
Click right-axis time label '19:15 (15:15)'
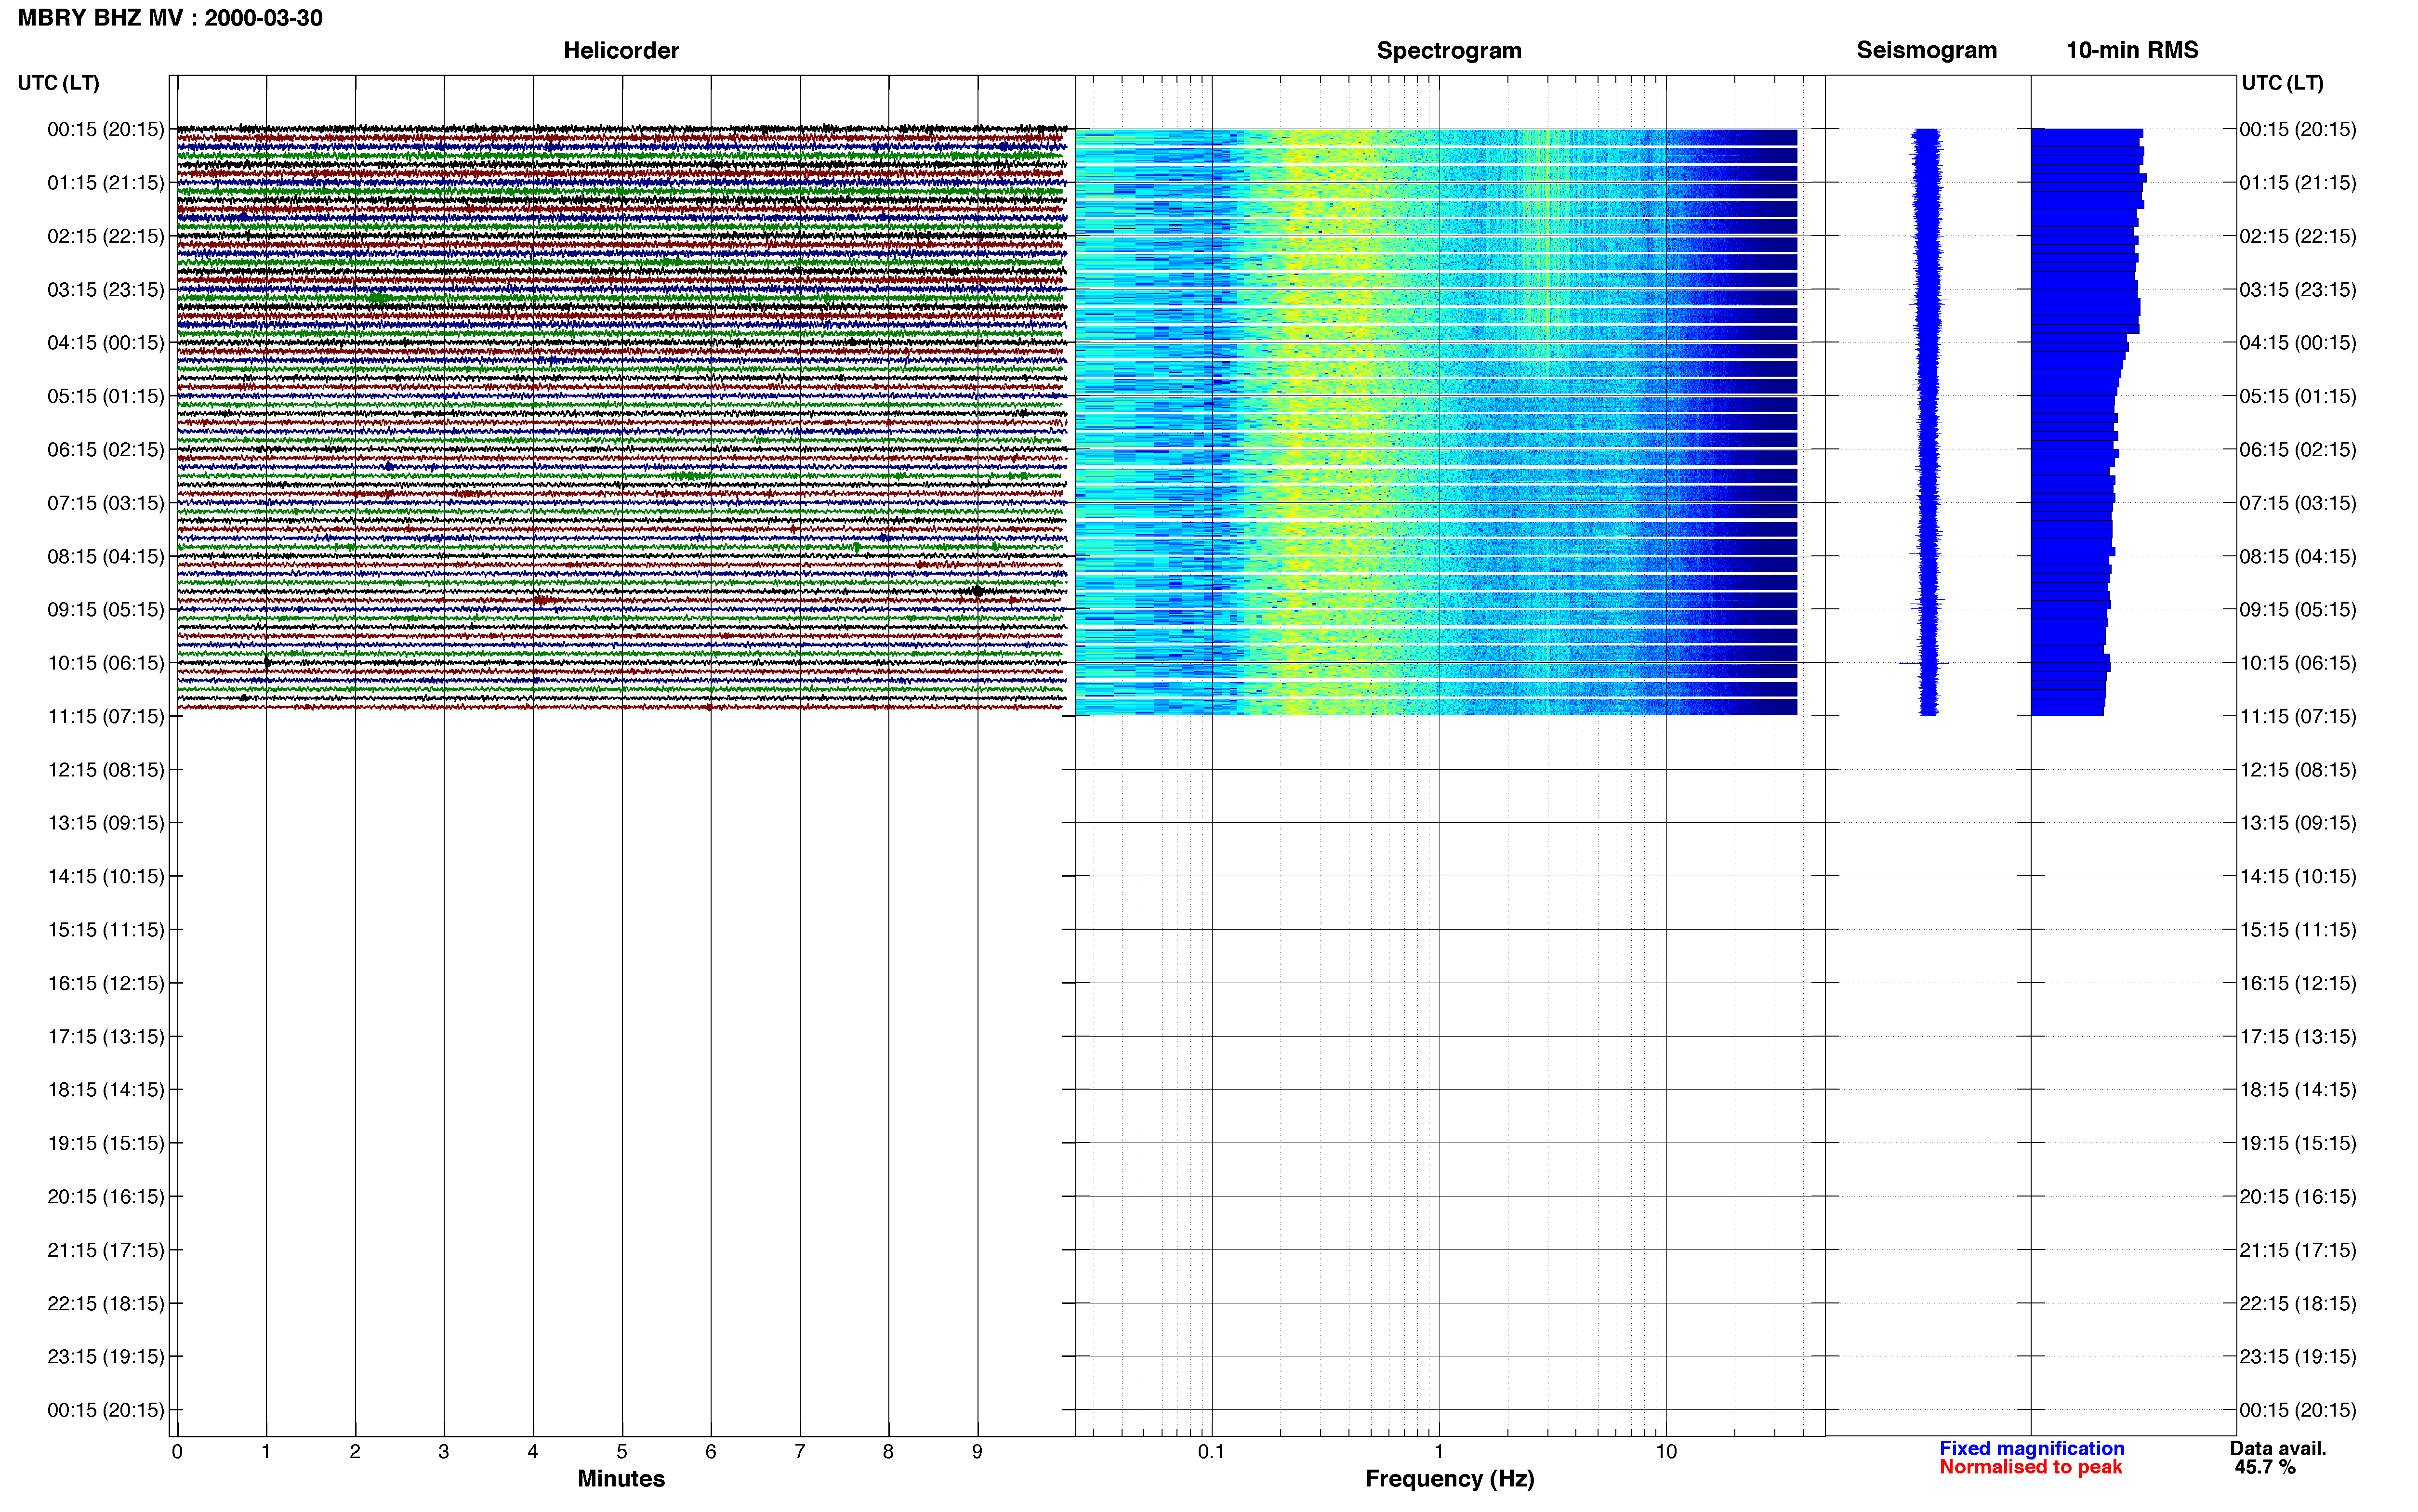(2298, 1143)
